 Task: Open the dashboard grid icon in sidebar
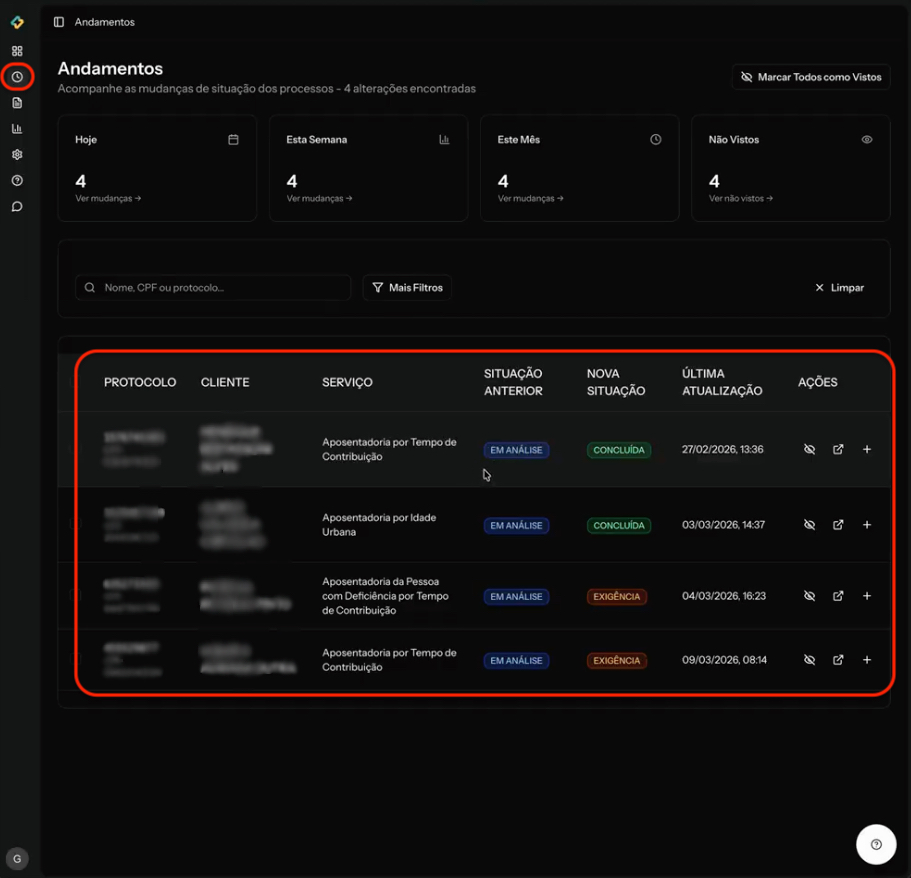pos(17,51)
